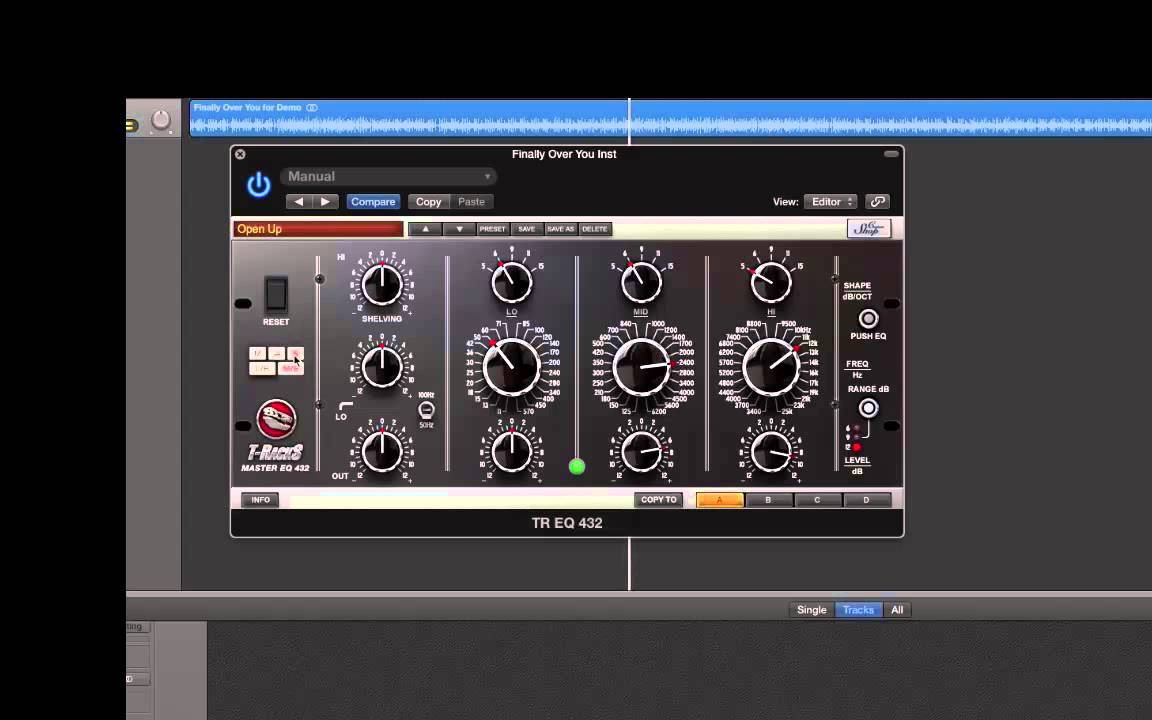The height and width of the screenshot is (720, 1152).
Task: Push the PUSH EQ button
Action: click(x=868, y=319)
